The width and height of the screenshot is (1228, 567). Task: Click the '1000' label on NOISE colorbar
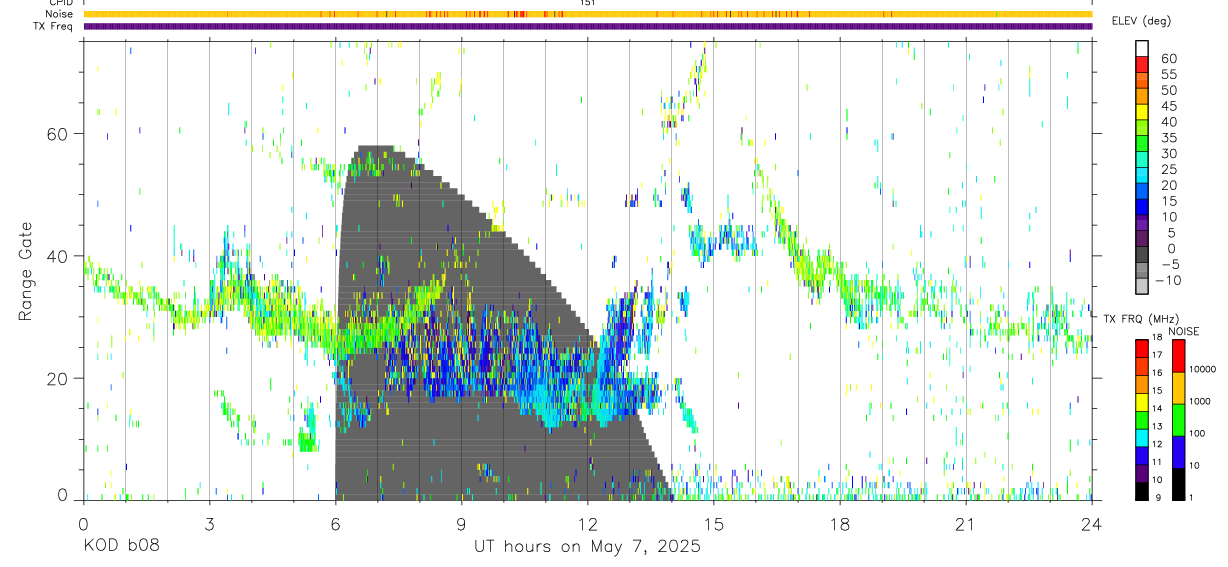pos(1200,402)
